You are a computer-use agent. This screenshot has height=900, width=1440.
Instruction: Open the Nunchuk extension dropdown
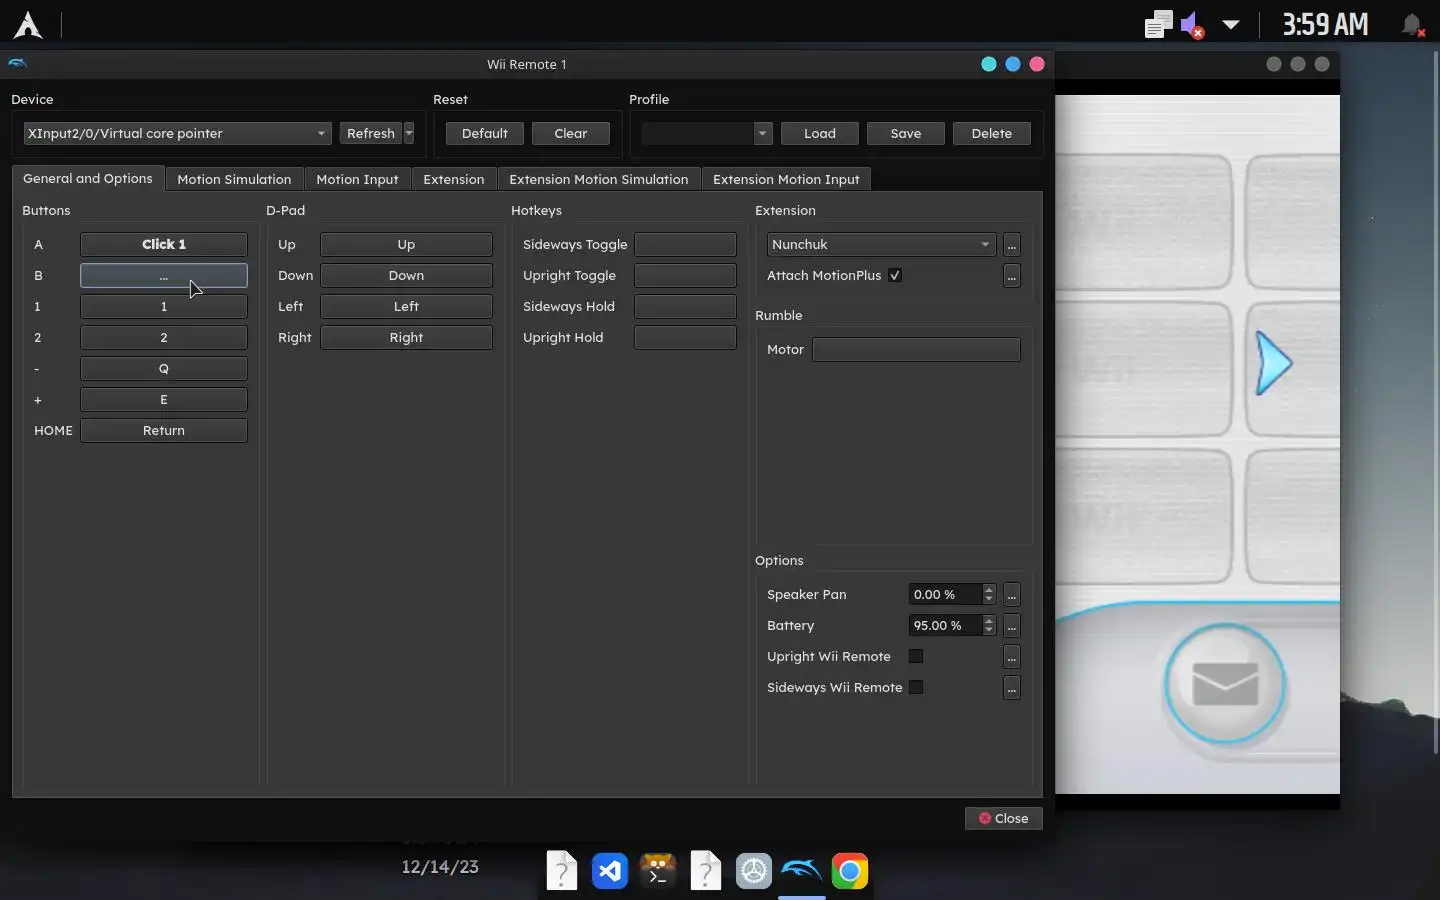[881, 244]
